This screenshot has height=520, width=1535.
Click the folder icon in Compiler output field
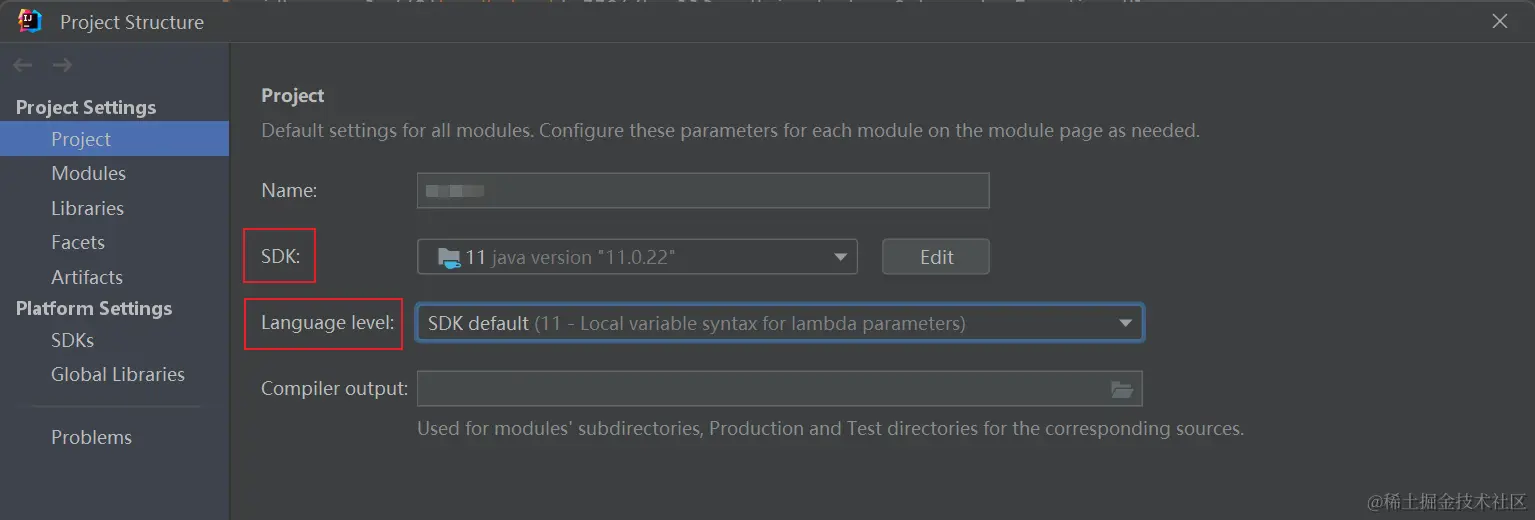tap(1122, 389)
